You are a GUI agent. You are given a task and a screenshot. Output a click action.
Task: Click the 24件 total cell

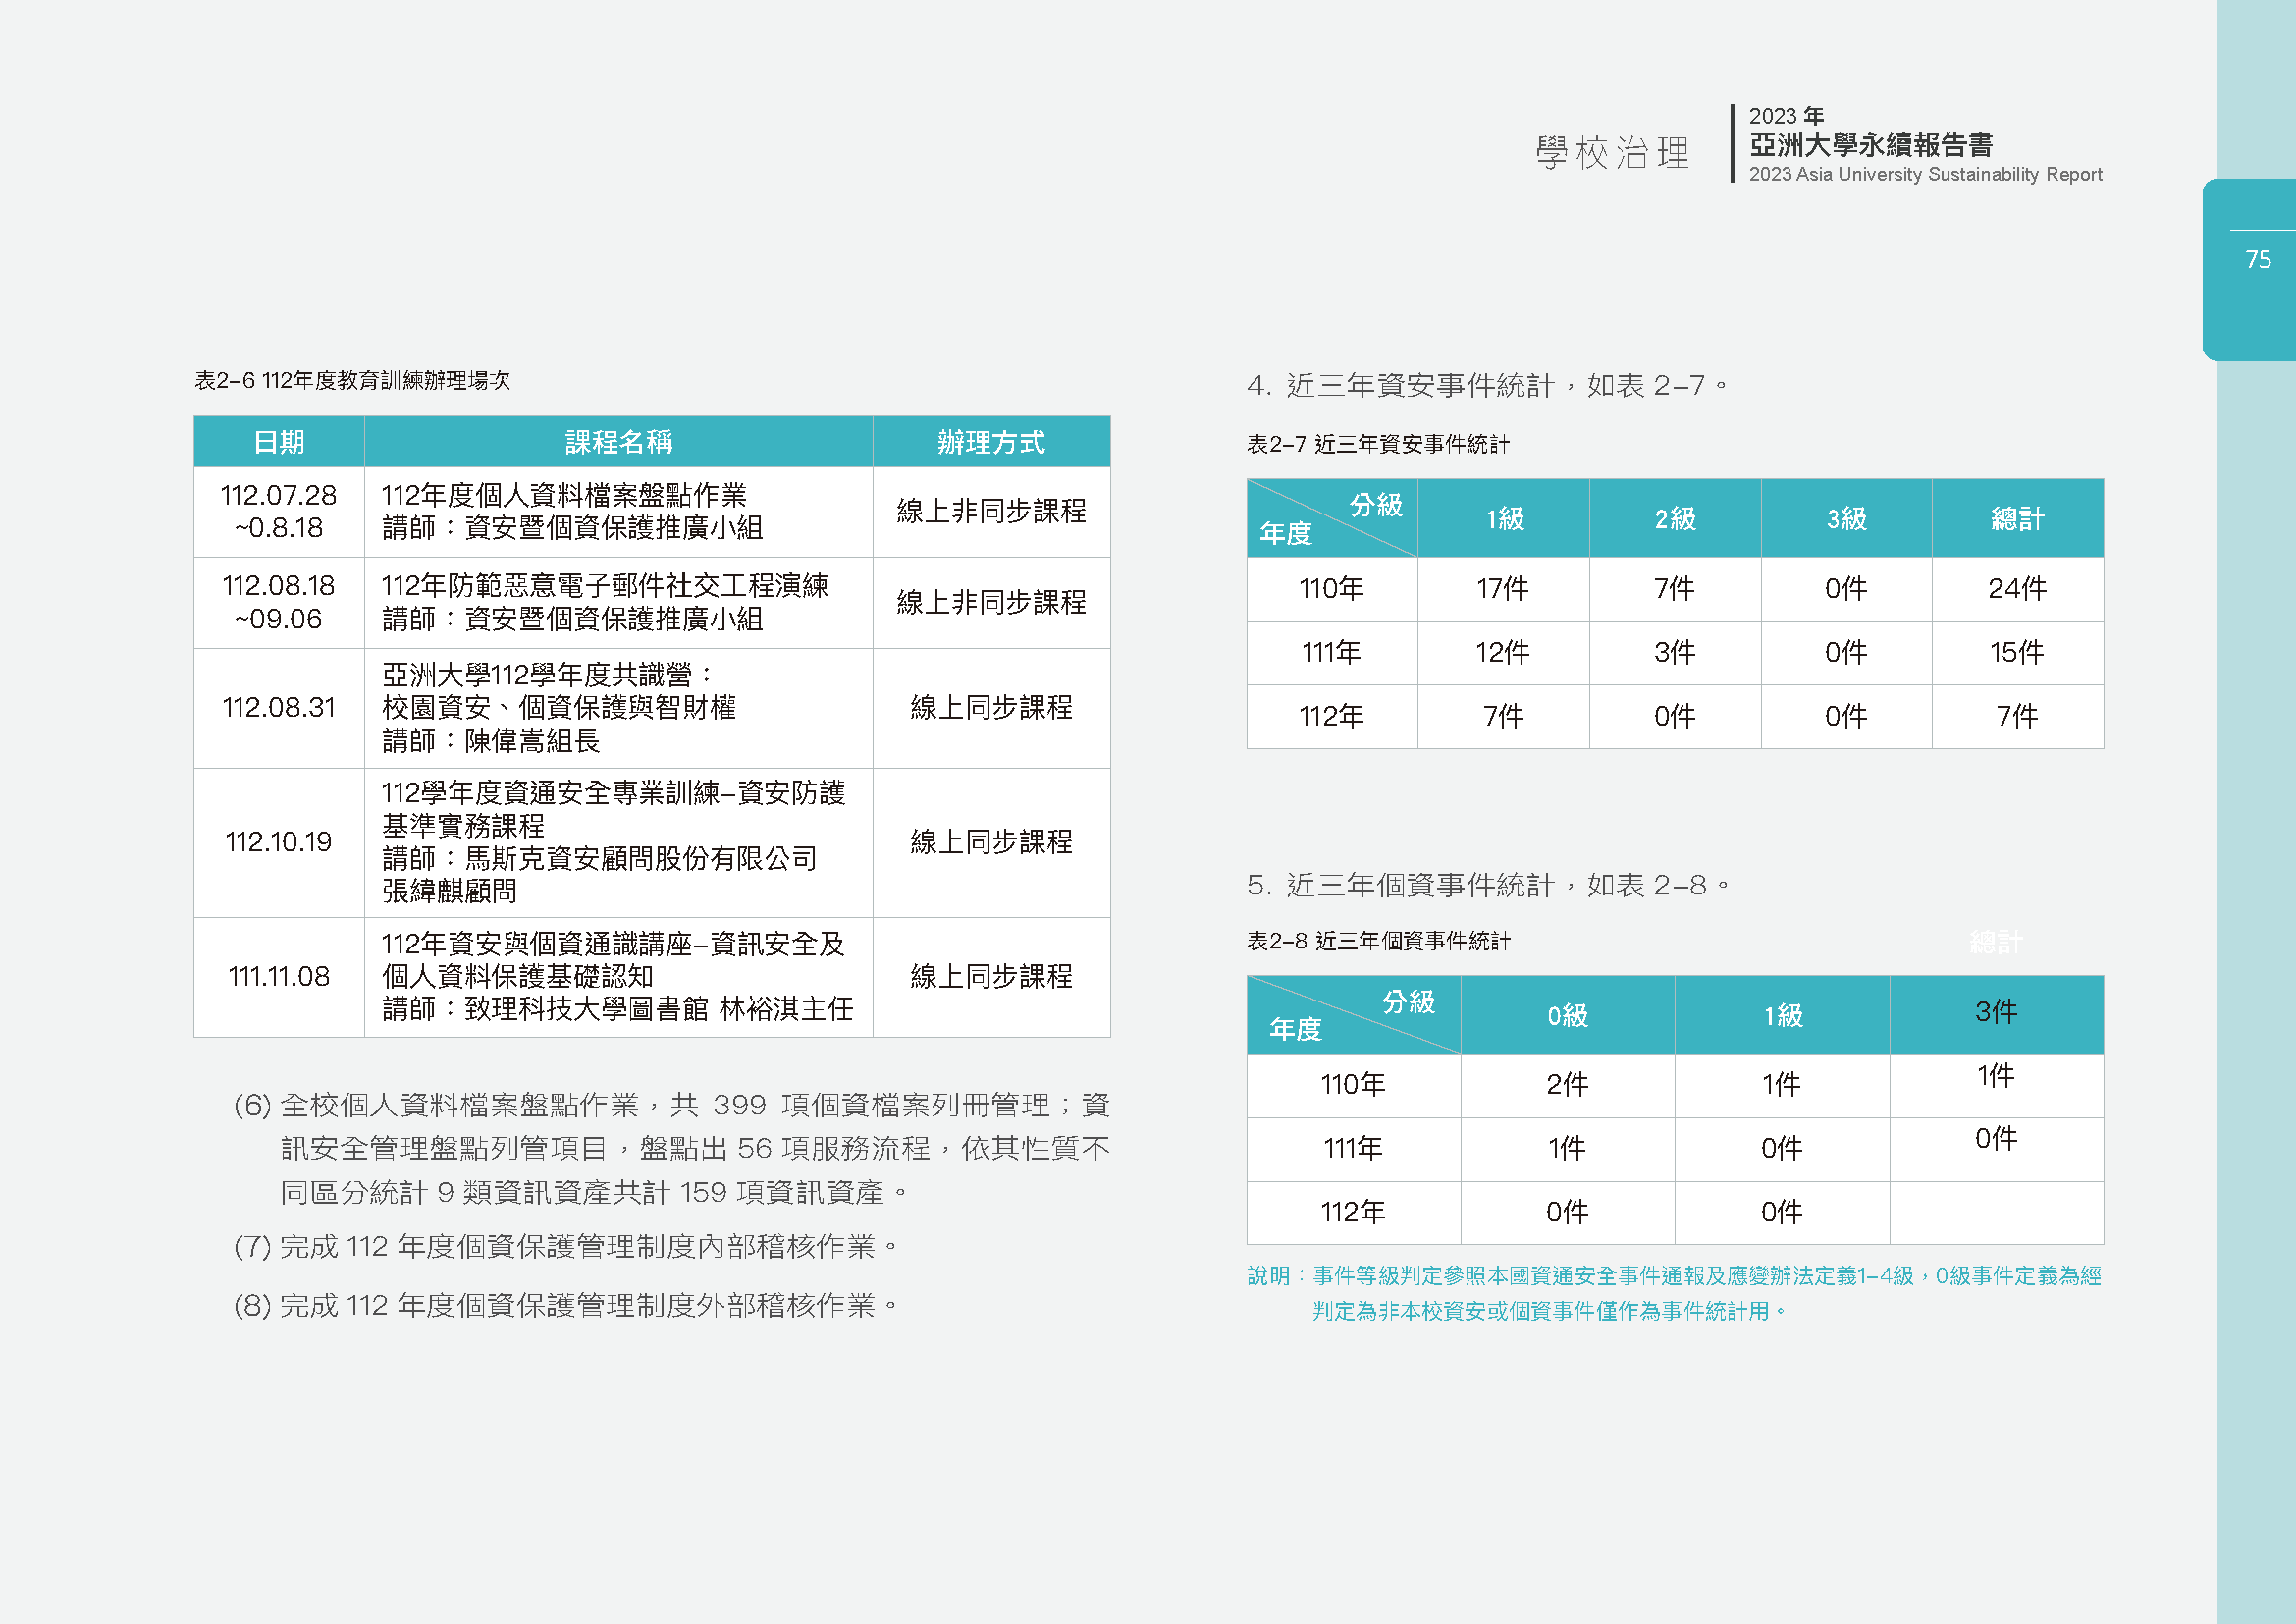click(2017, 589)
